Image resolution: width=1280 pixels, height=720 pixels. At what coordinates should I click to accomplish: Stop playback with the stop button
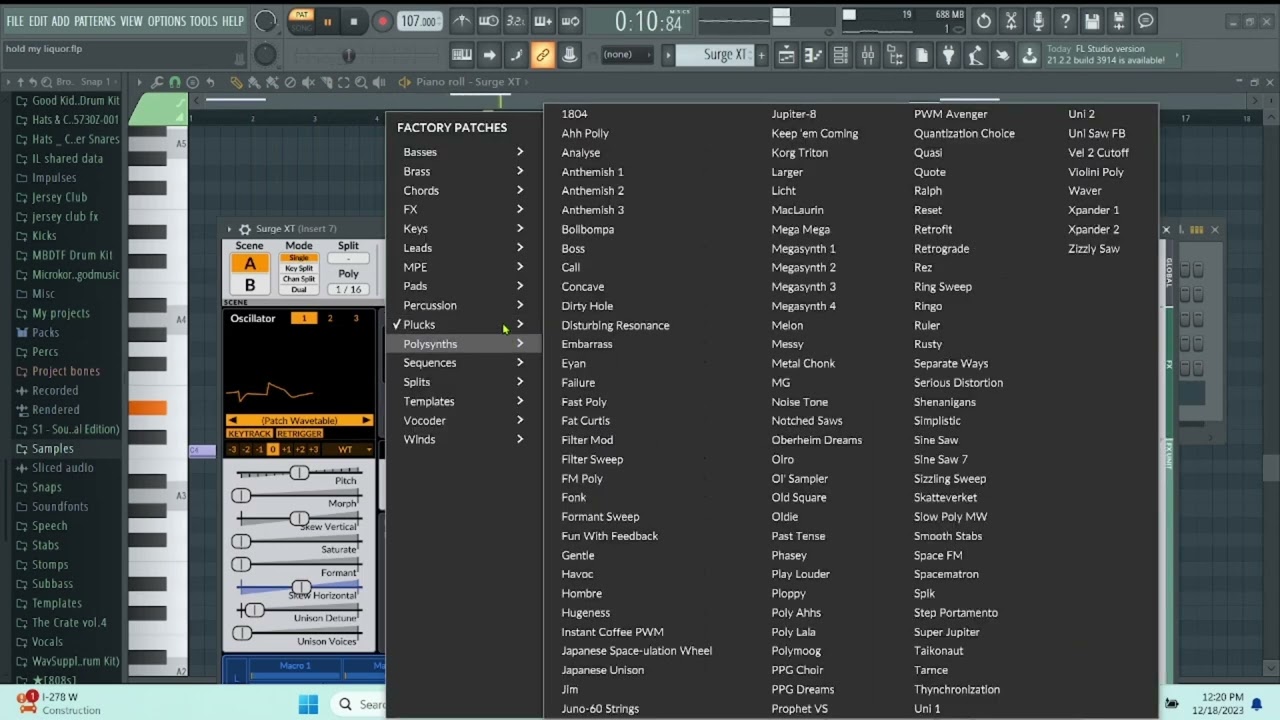pos(353,21)
